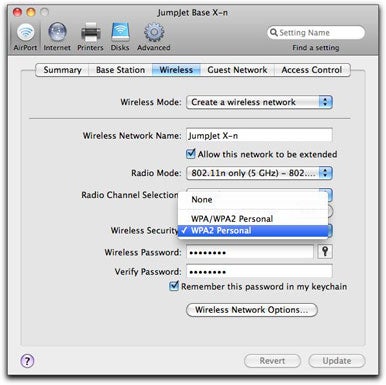Open the AirPort settings pane
This screenshot has height=385, width=386.
pos(25,37)
